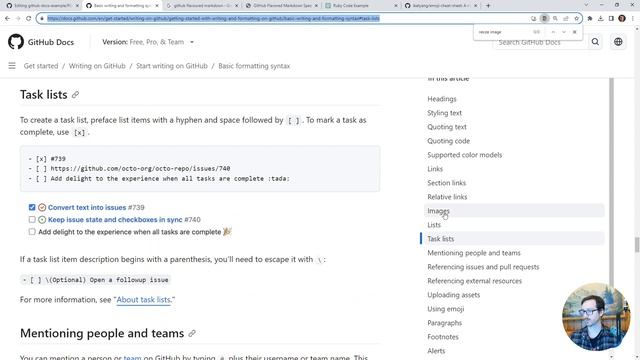This screenshot has height=360, width=640.
Task: Open the browser side panel icon
Action: 611,18
